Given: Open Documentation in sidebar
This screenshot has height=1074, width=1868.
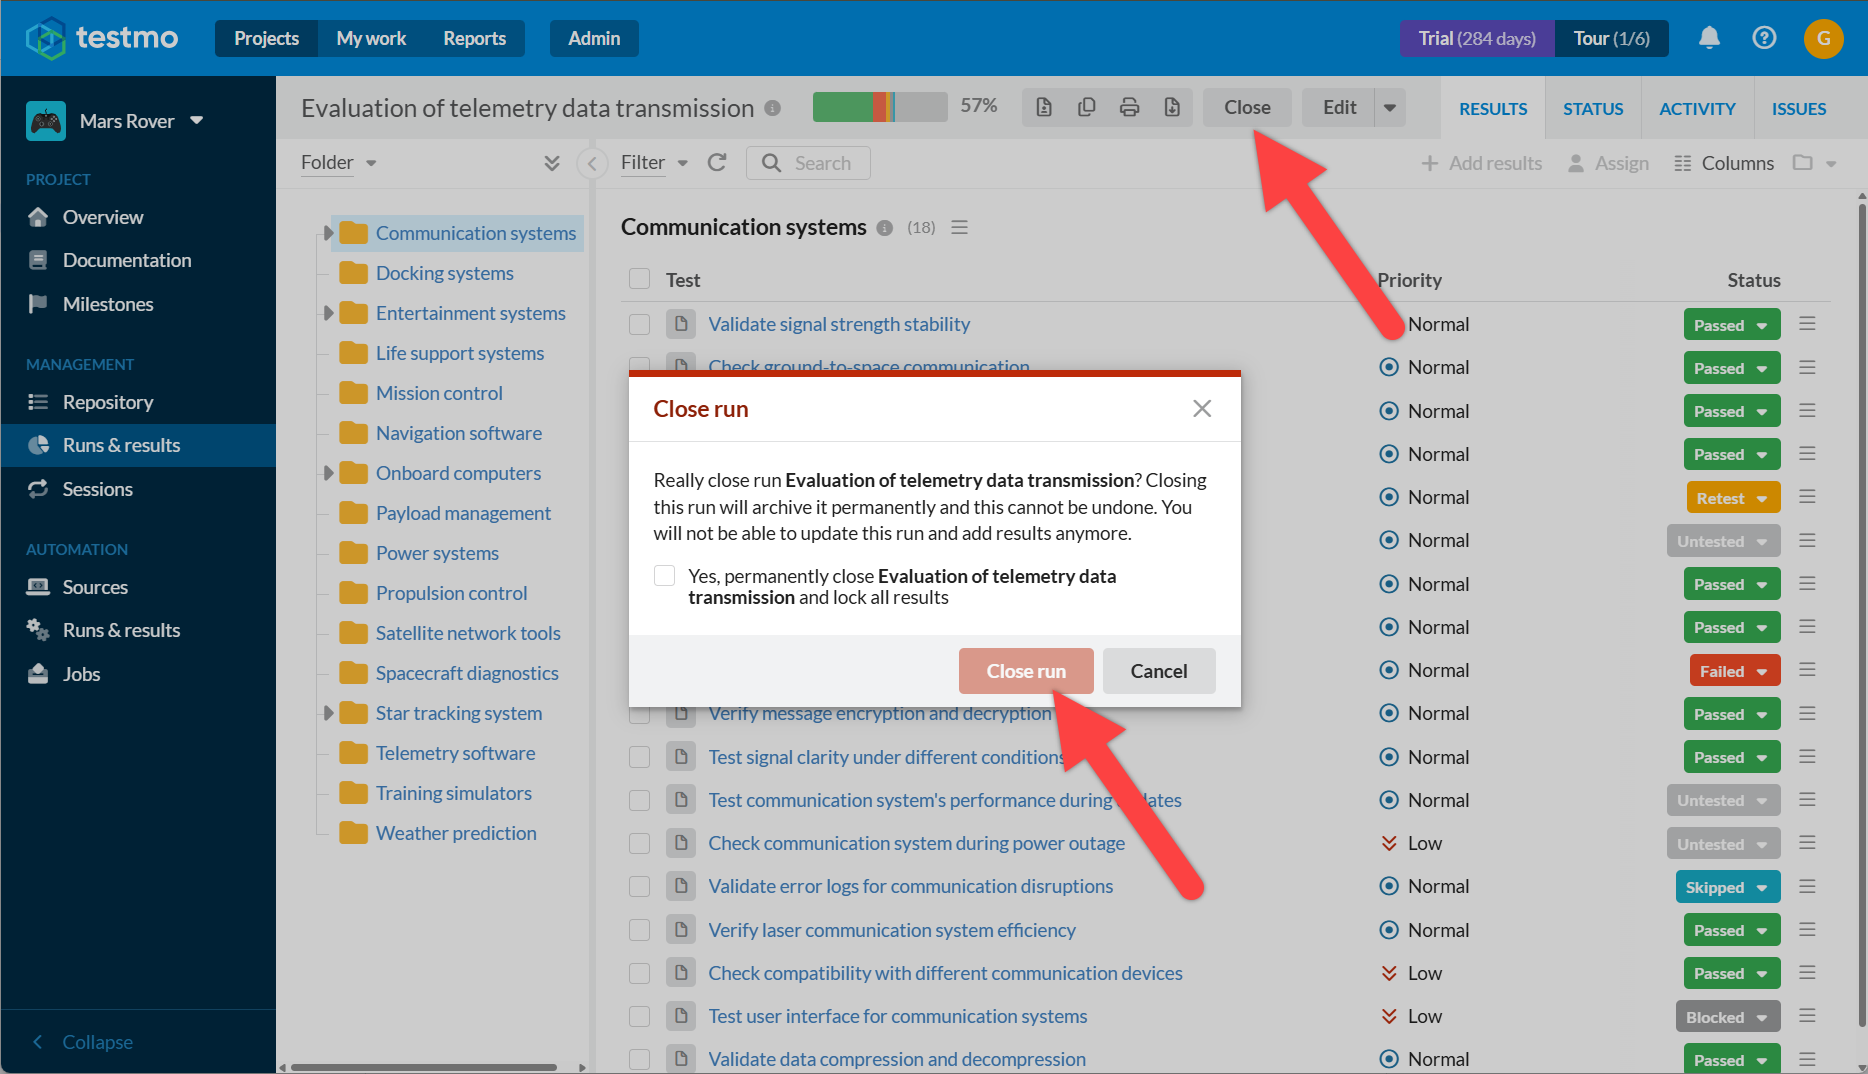Looking at the screenshot, I should coord(126,260).
